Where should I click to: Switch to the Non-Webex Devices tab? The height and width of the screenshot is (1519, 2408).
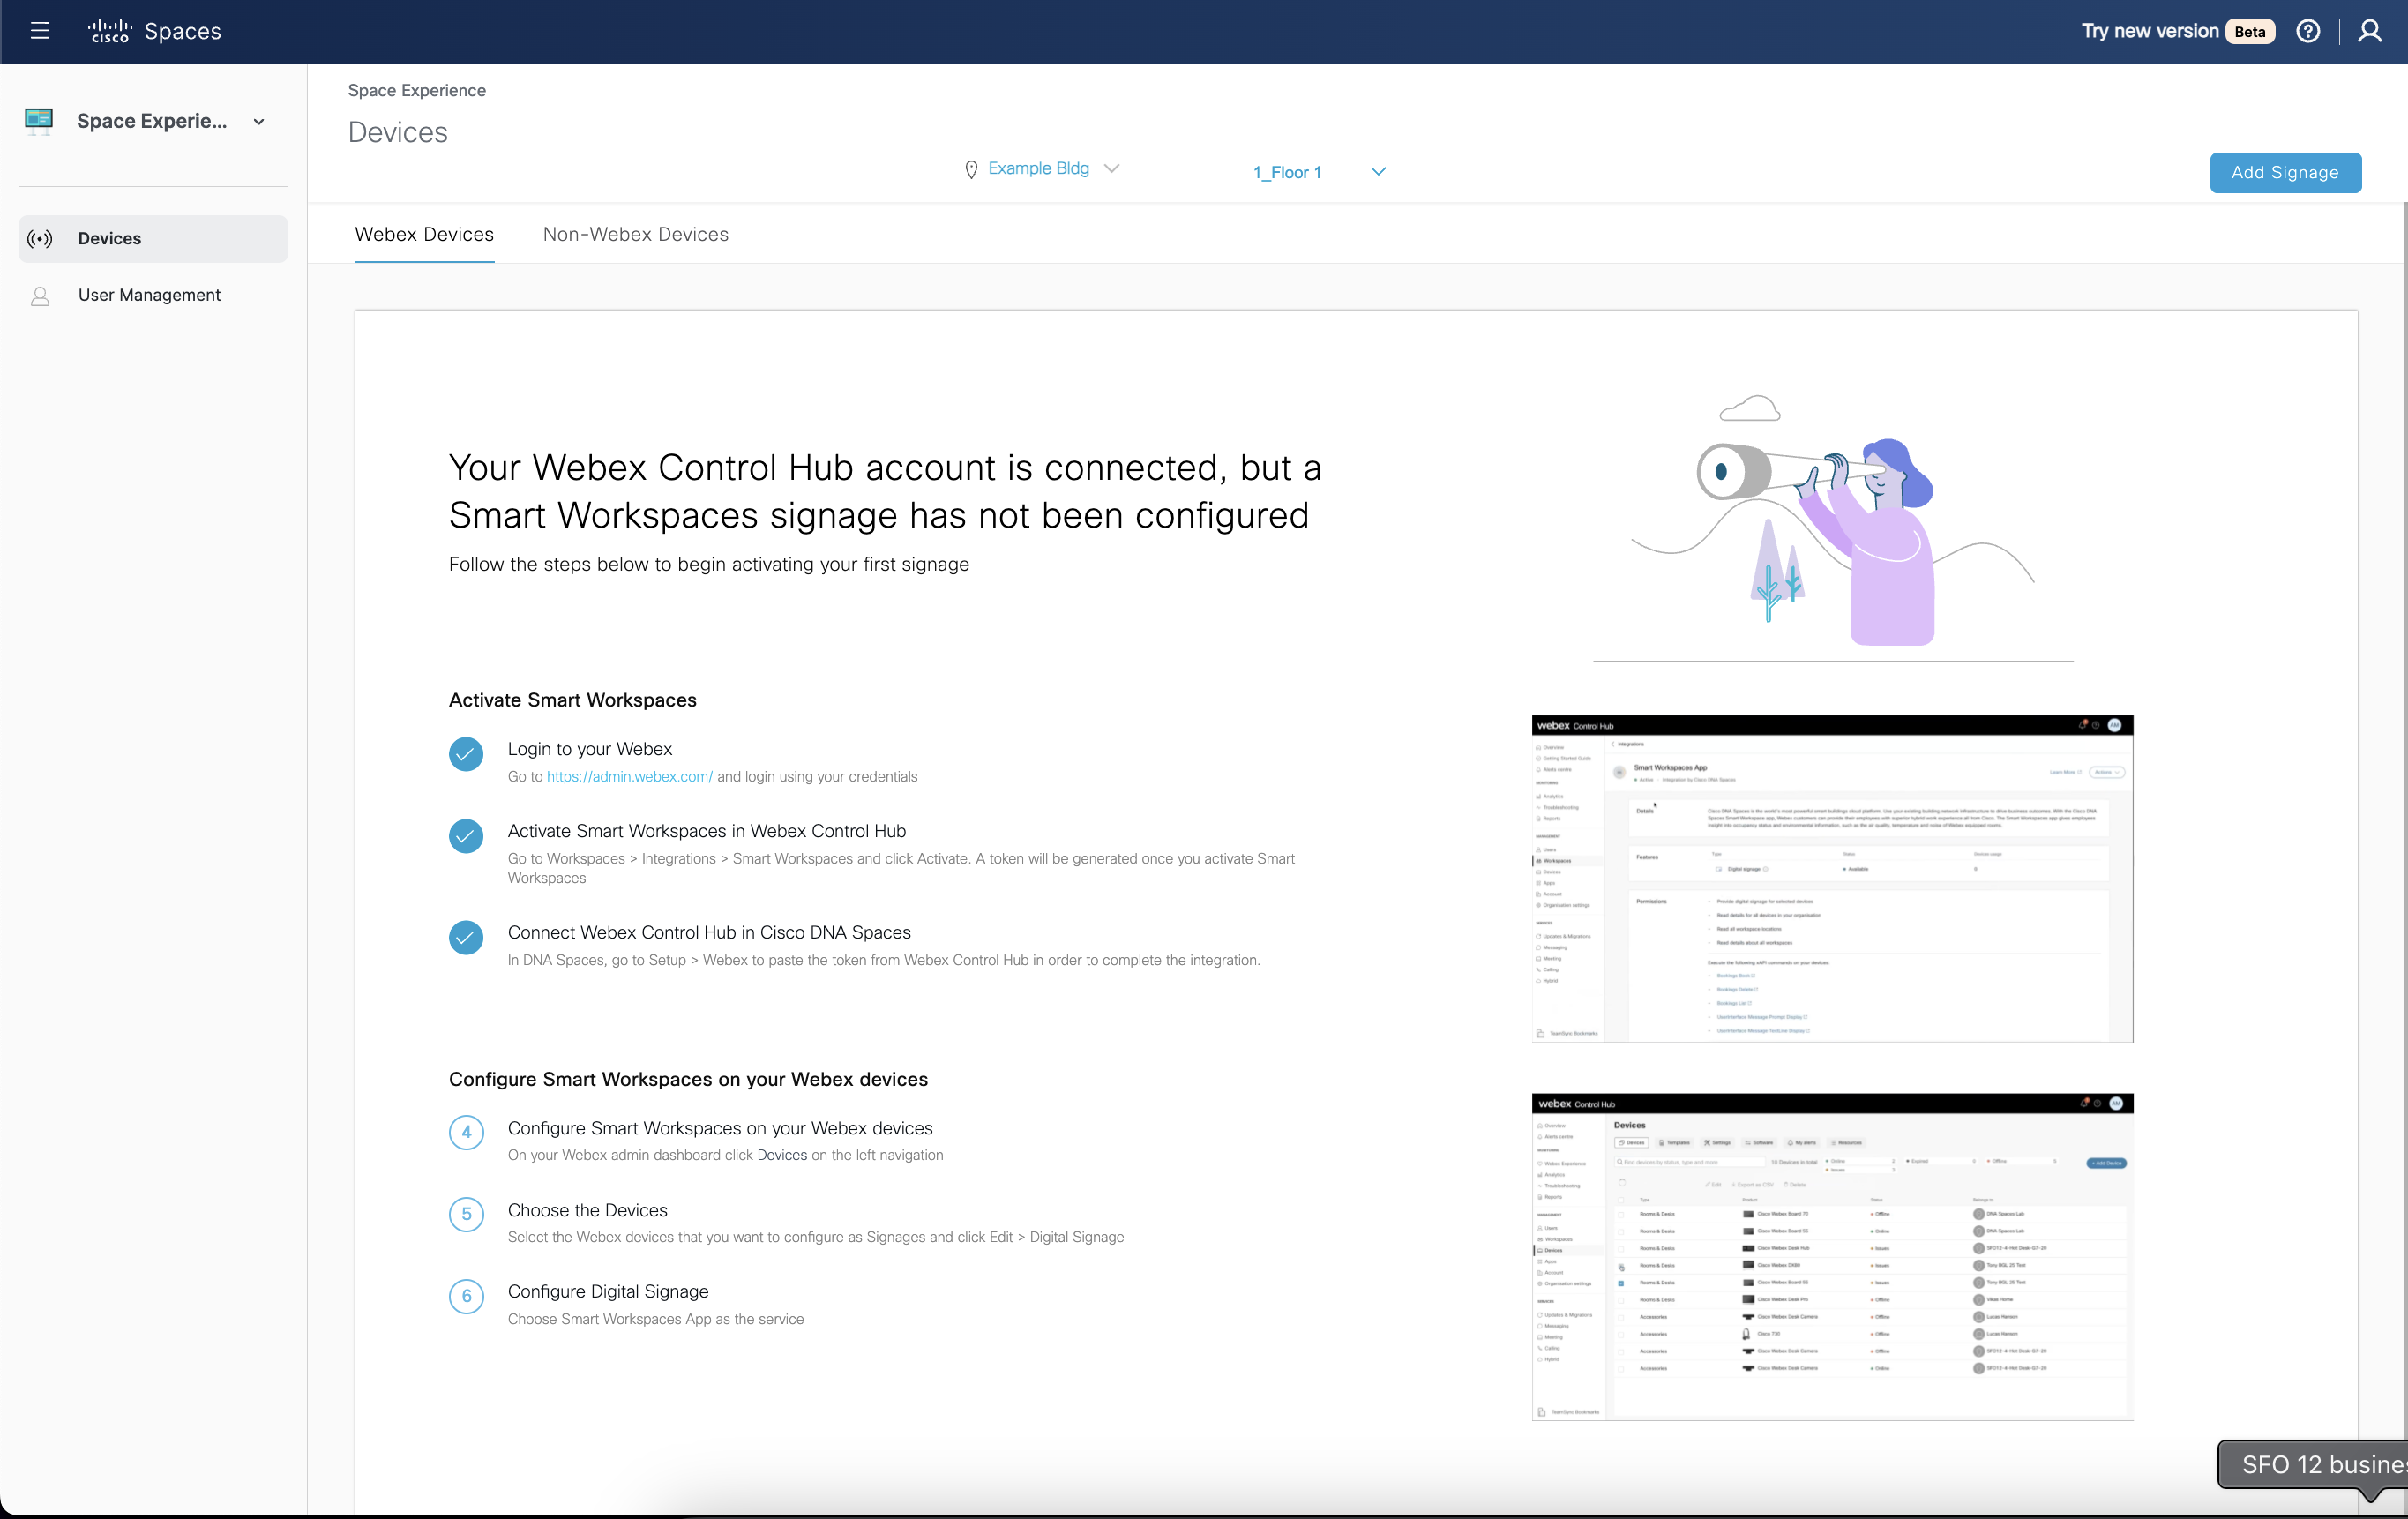[x=635, y=234]
